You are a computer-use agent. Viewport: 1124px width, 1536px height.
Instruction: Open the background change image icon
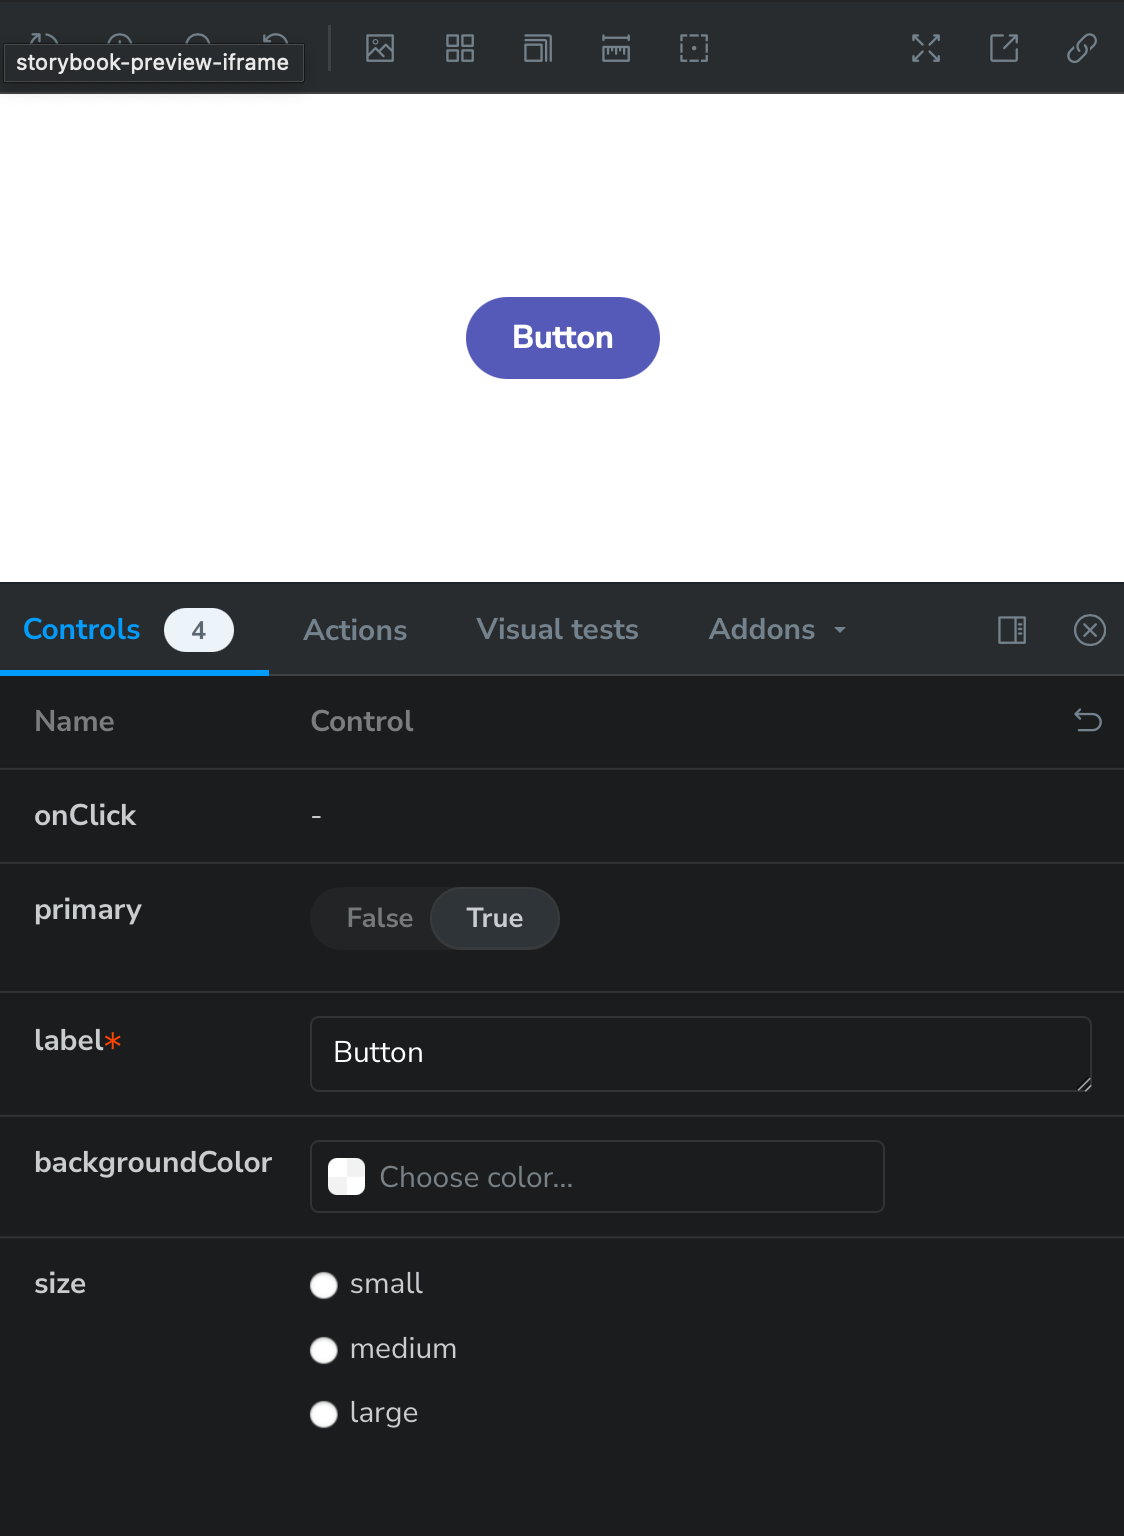click(380, 48)
